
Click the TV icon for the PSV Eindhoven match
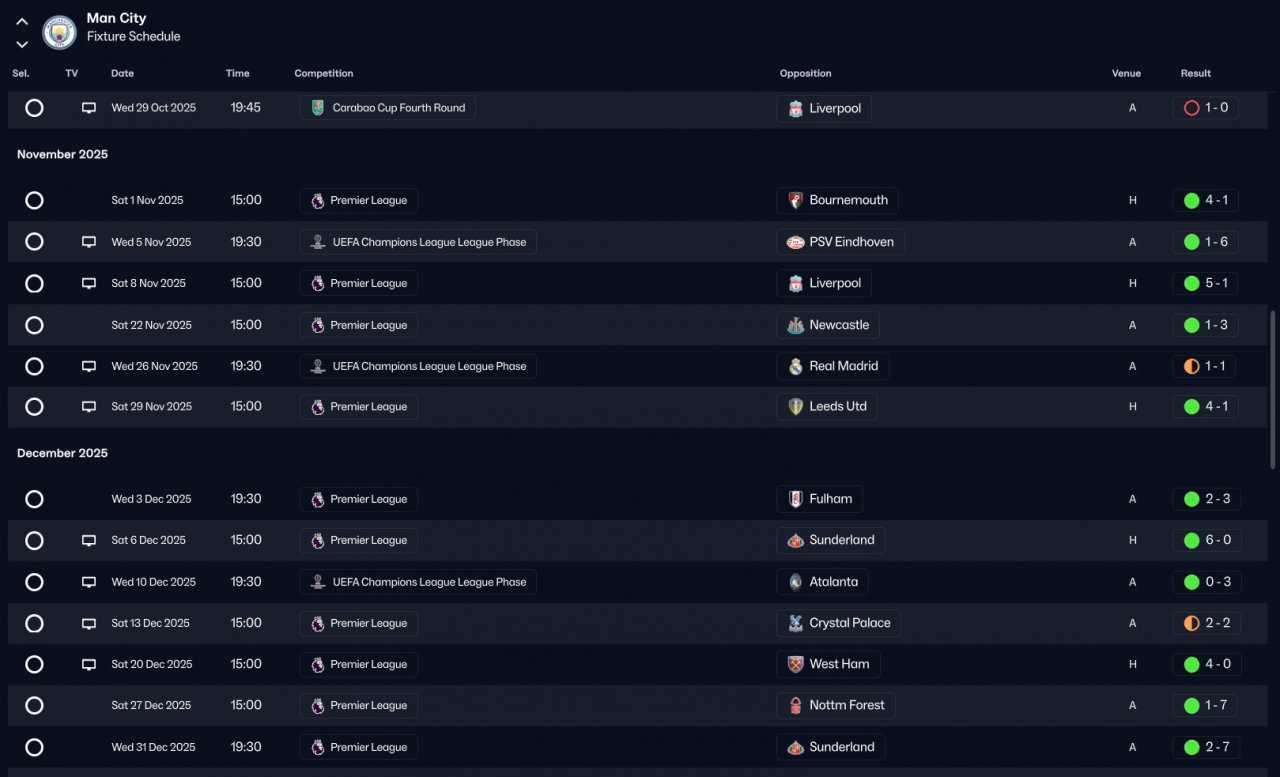(x=89, y=242)
